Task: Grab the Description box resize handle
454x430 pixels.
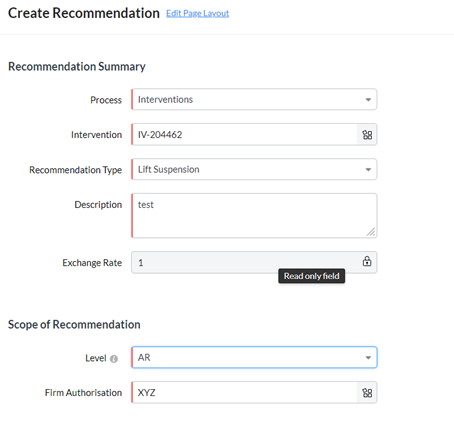Action: (371, 232)
